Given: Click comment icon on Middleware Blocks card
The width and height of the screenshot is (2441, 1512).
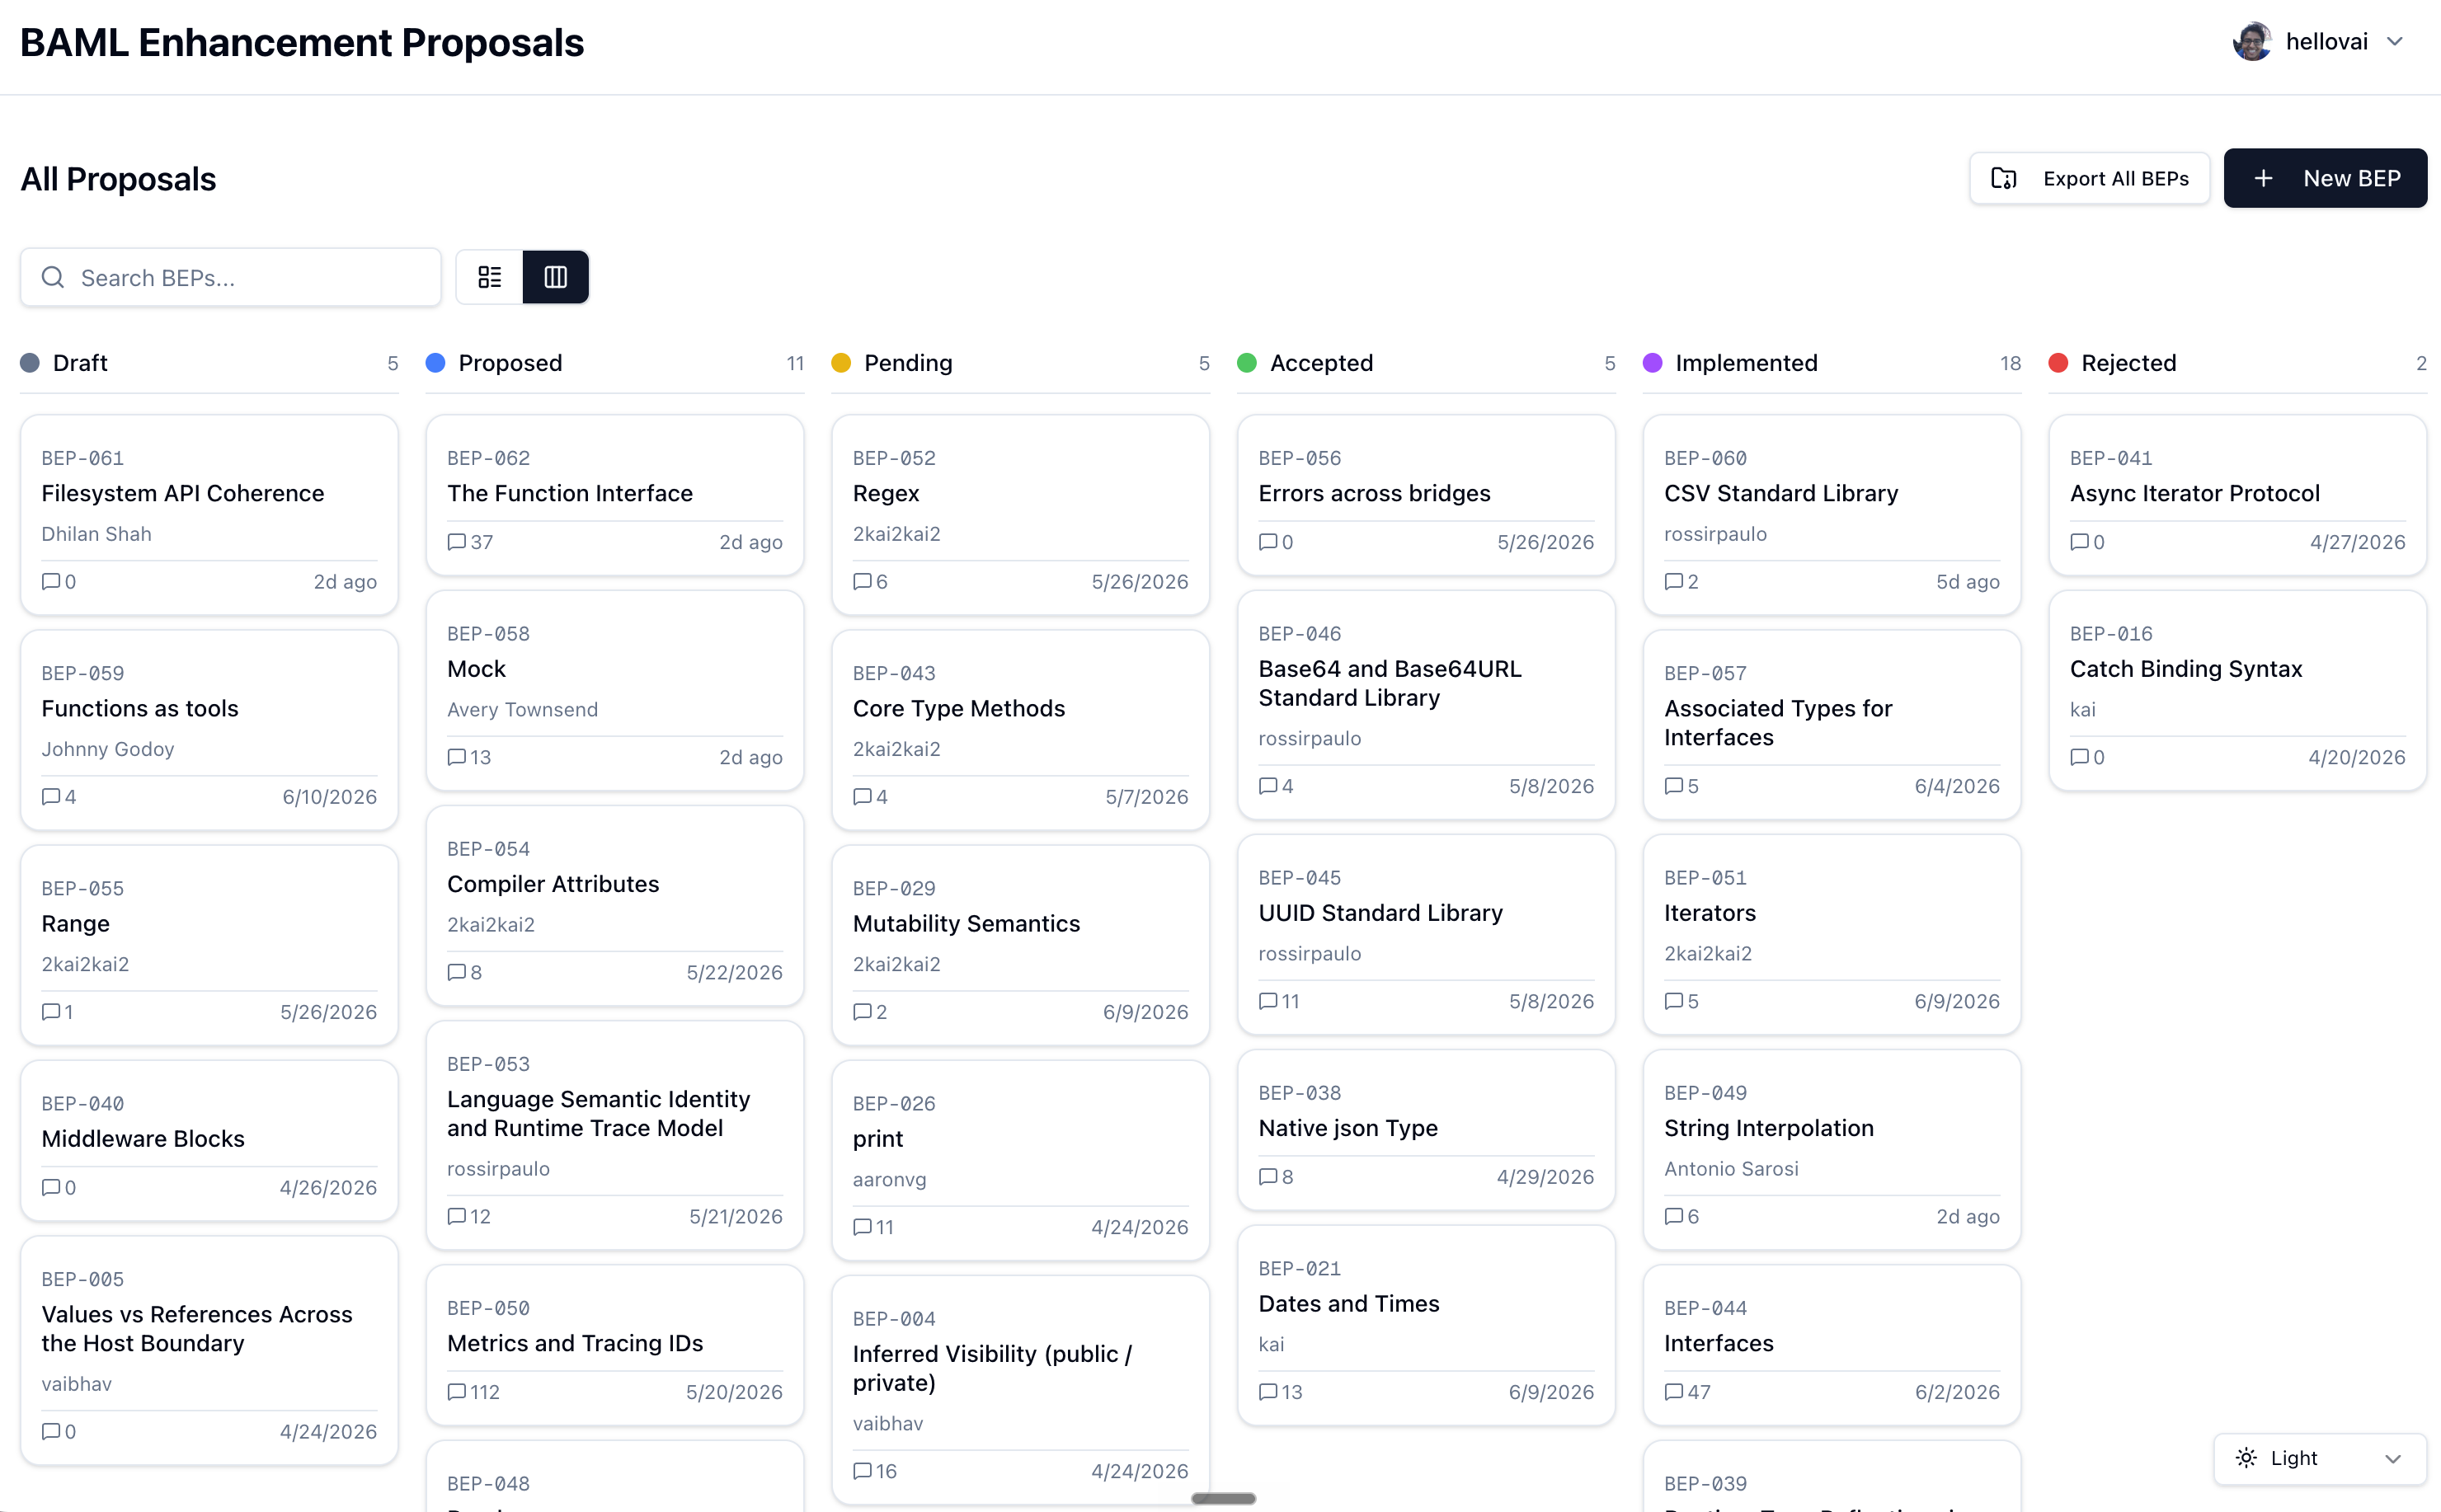Looking at the screenshot, I should pyautogui.click(x=51, y=1188).
